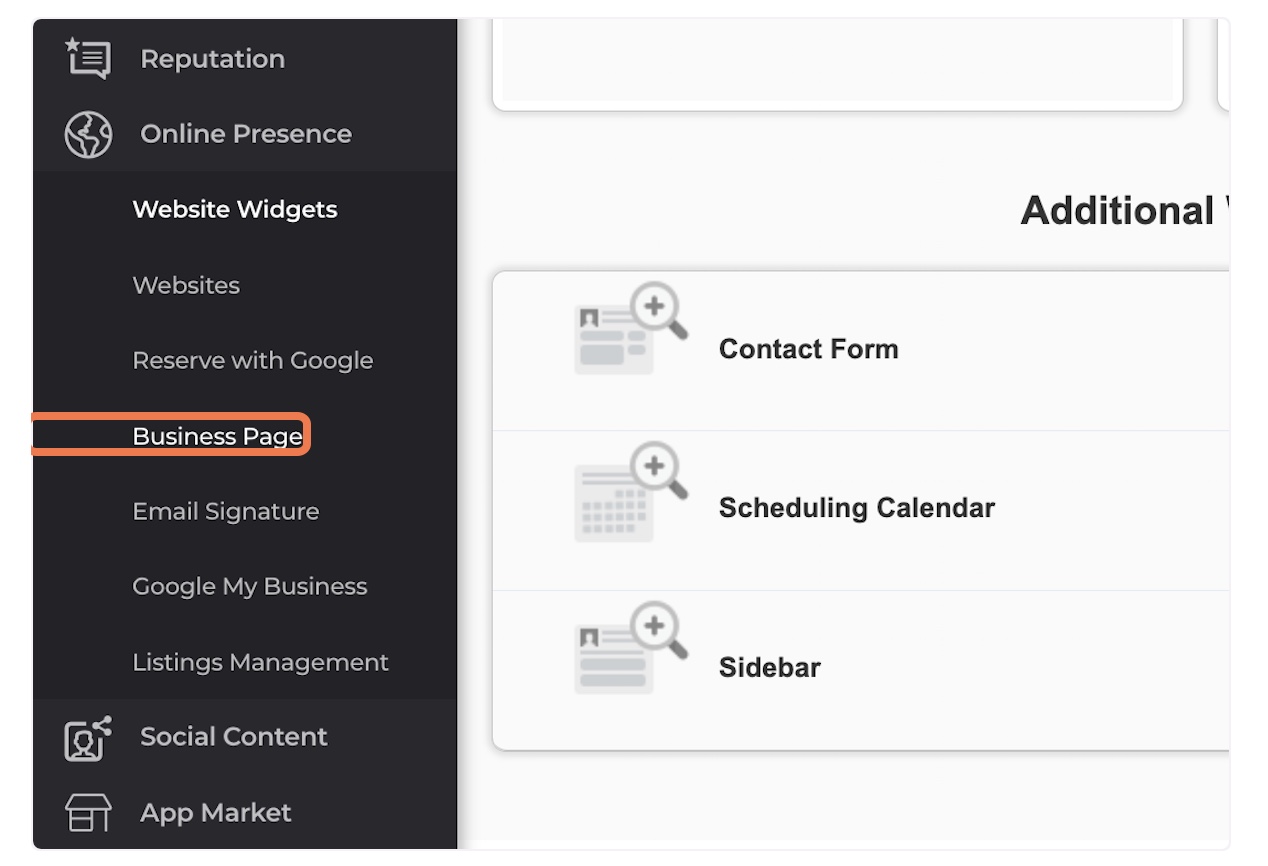1268x866 pixels.
Task: Click the Sidebar widget preview icon
Action: [630, 648]
